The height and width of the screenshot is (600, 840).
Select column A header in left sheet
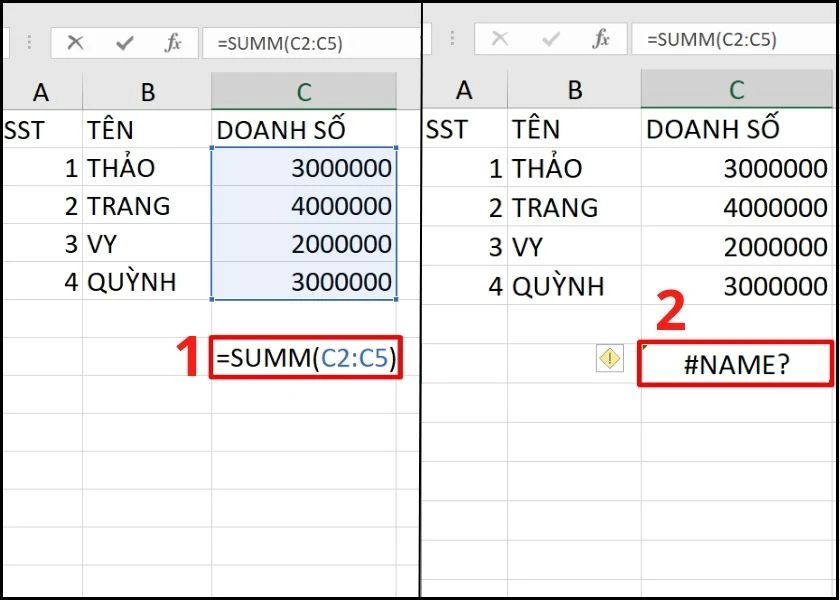(42, 92)
